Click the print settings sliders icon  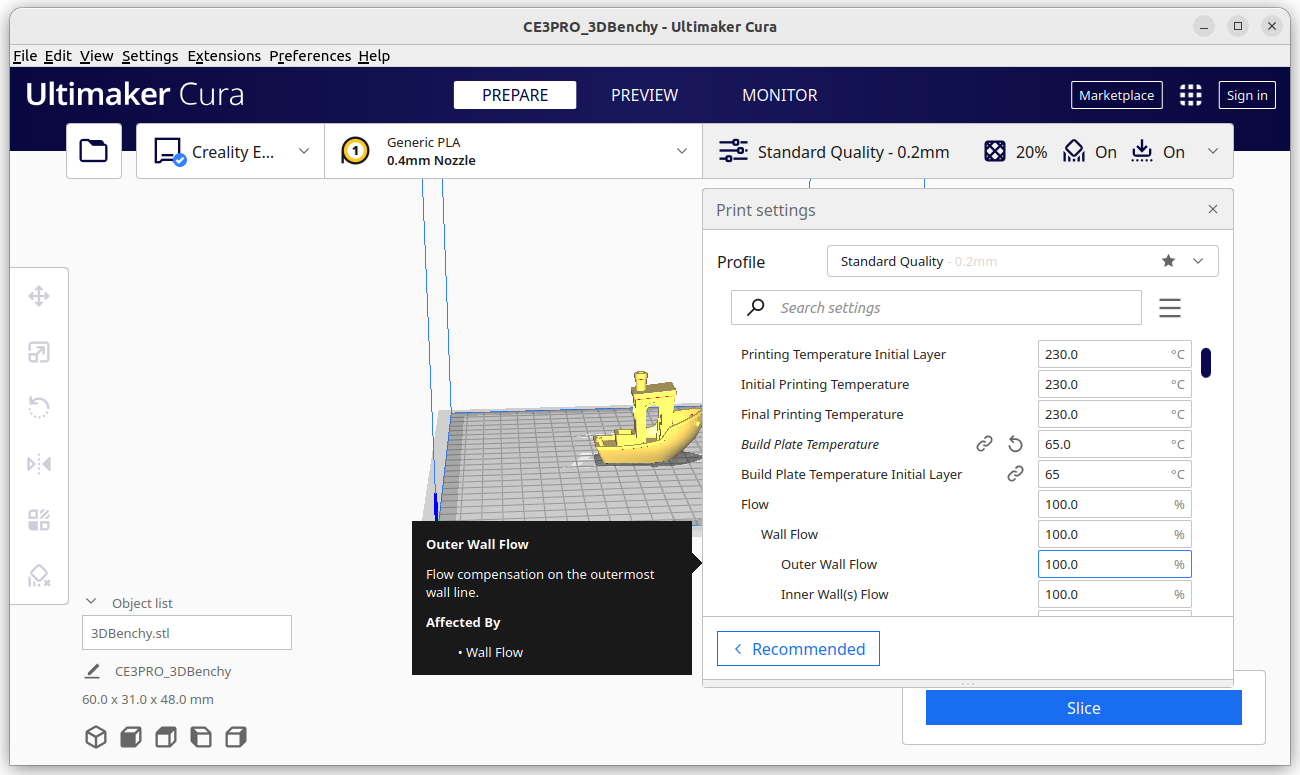click(733, 151)
